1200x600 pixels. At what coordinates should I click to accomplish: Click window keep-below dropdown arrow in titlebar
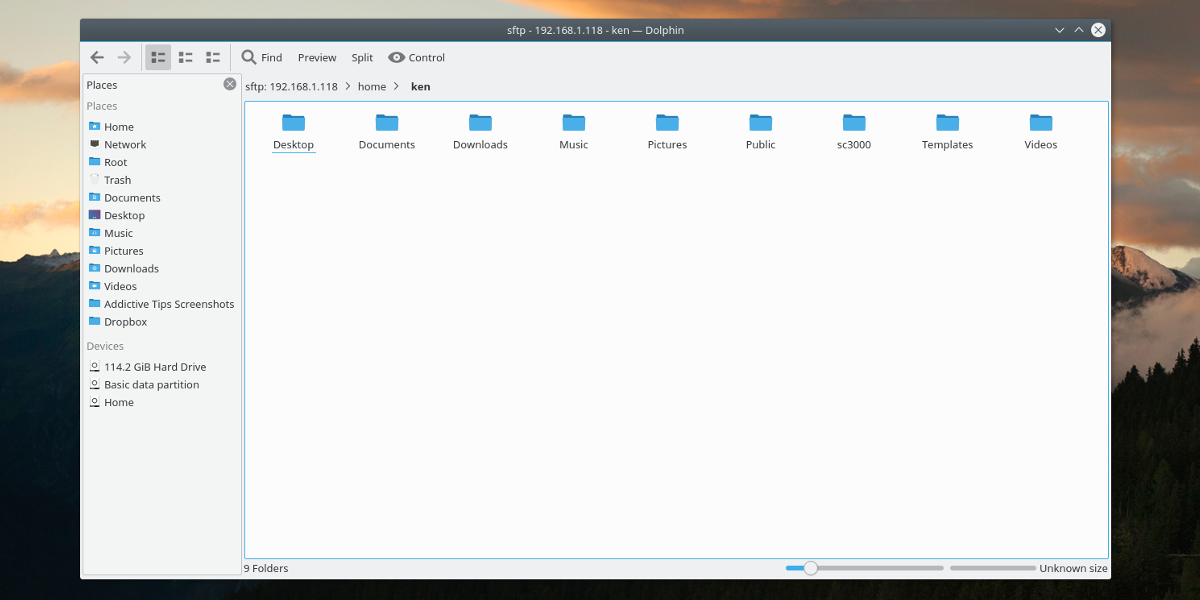point(1059,30)
